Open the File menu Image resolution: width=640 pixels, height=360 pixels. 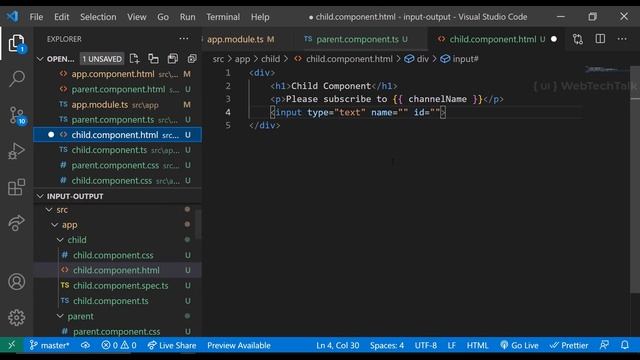pyautogui.click(x=36, y=17)
